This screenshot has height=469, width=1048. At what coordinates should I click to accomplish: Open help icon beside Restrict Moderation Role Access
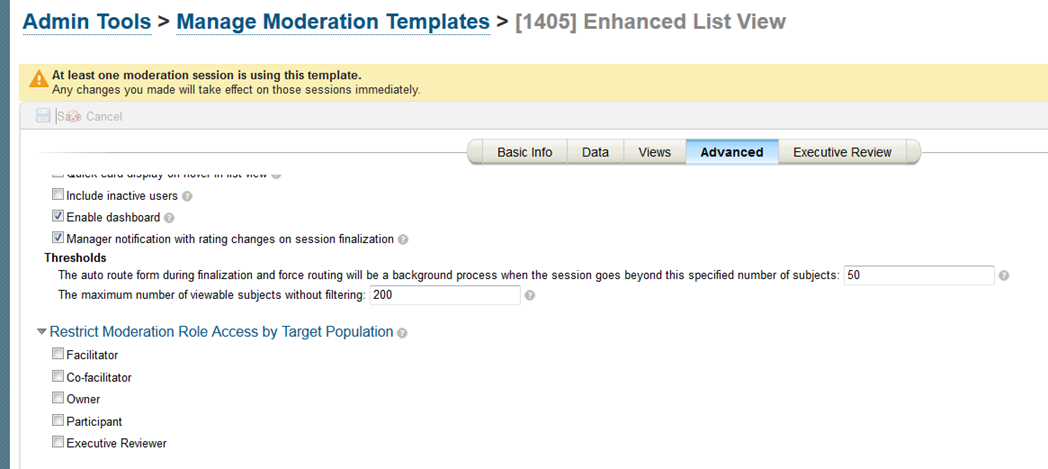coord(402,332)
